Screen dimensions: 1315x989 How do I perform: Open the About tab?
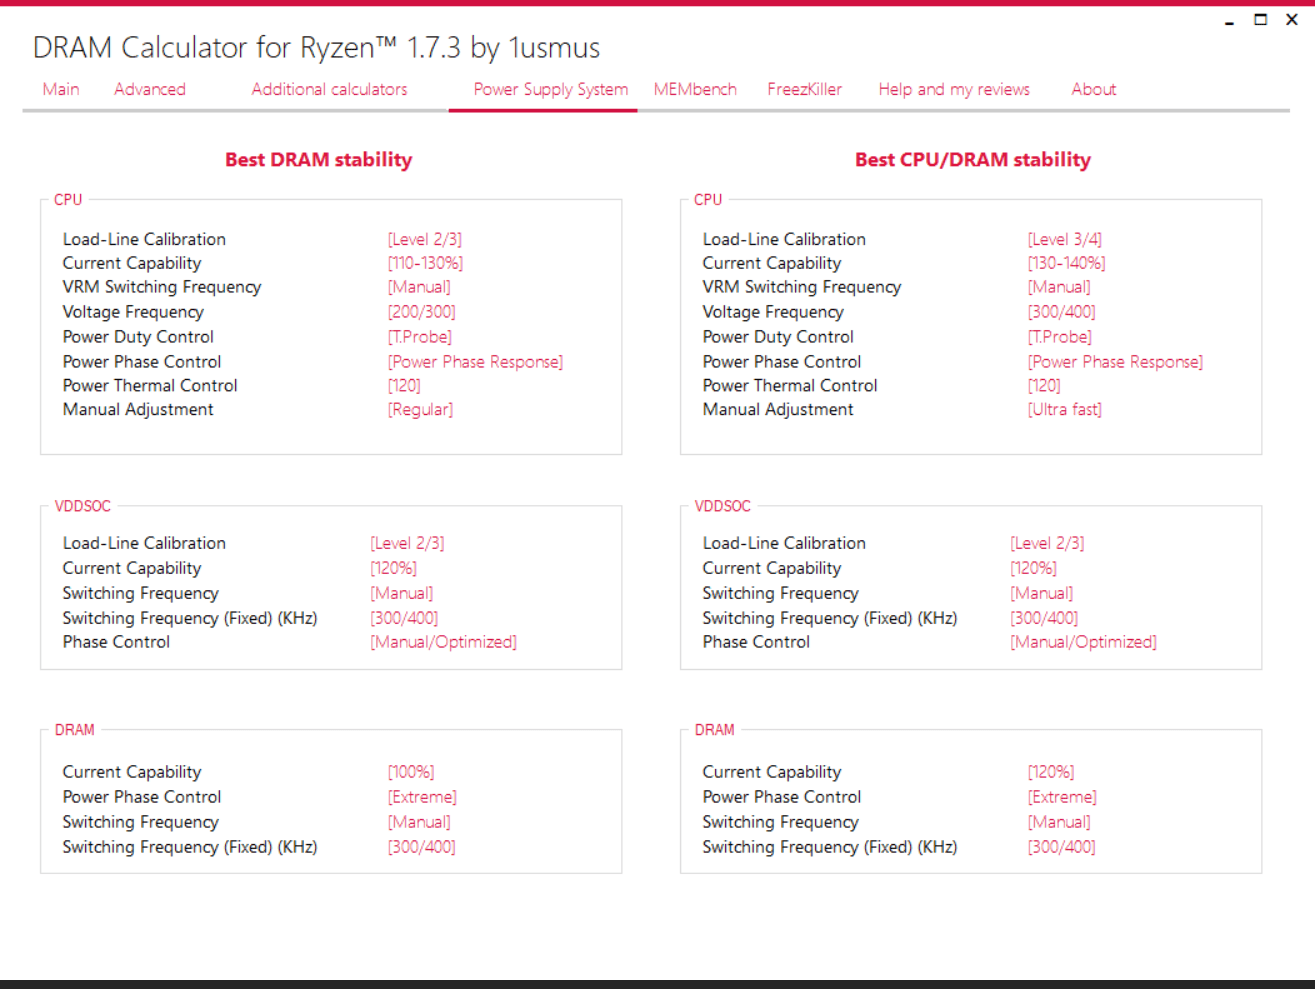[x=1094, y=89]
